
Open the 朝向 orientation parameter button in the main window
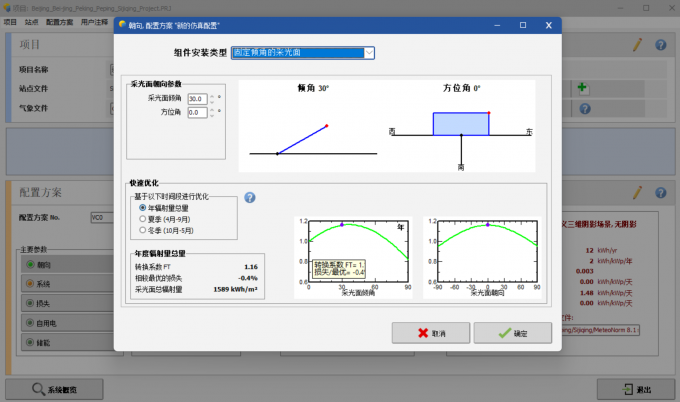68,264
